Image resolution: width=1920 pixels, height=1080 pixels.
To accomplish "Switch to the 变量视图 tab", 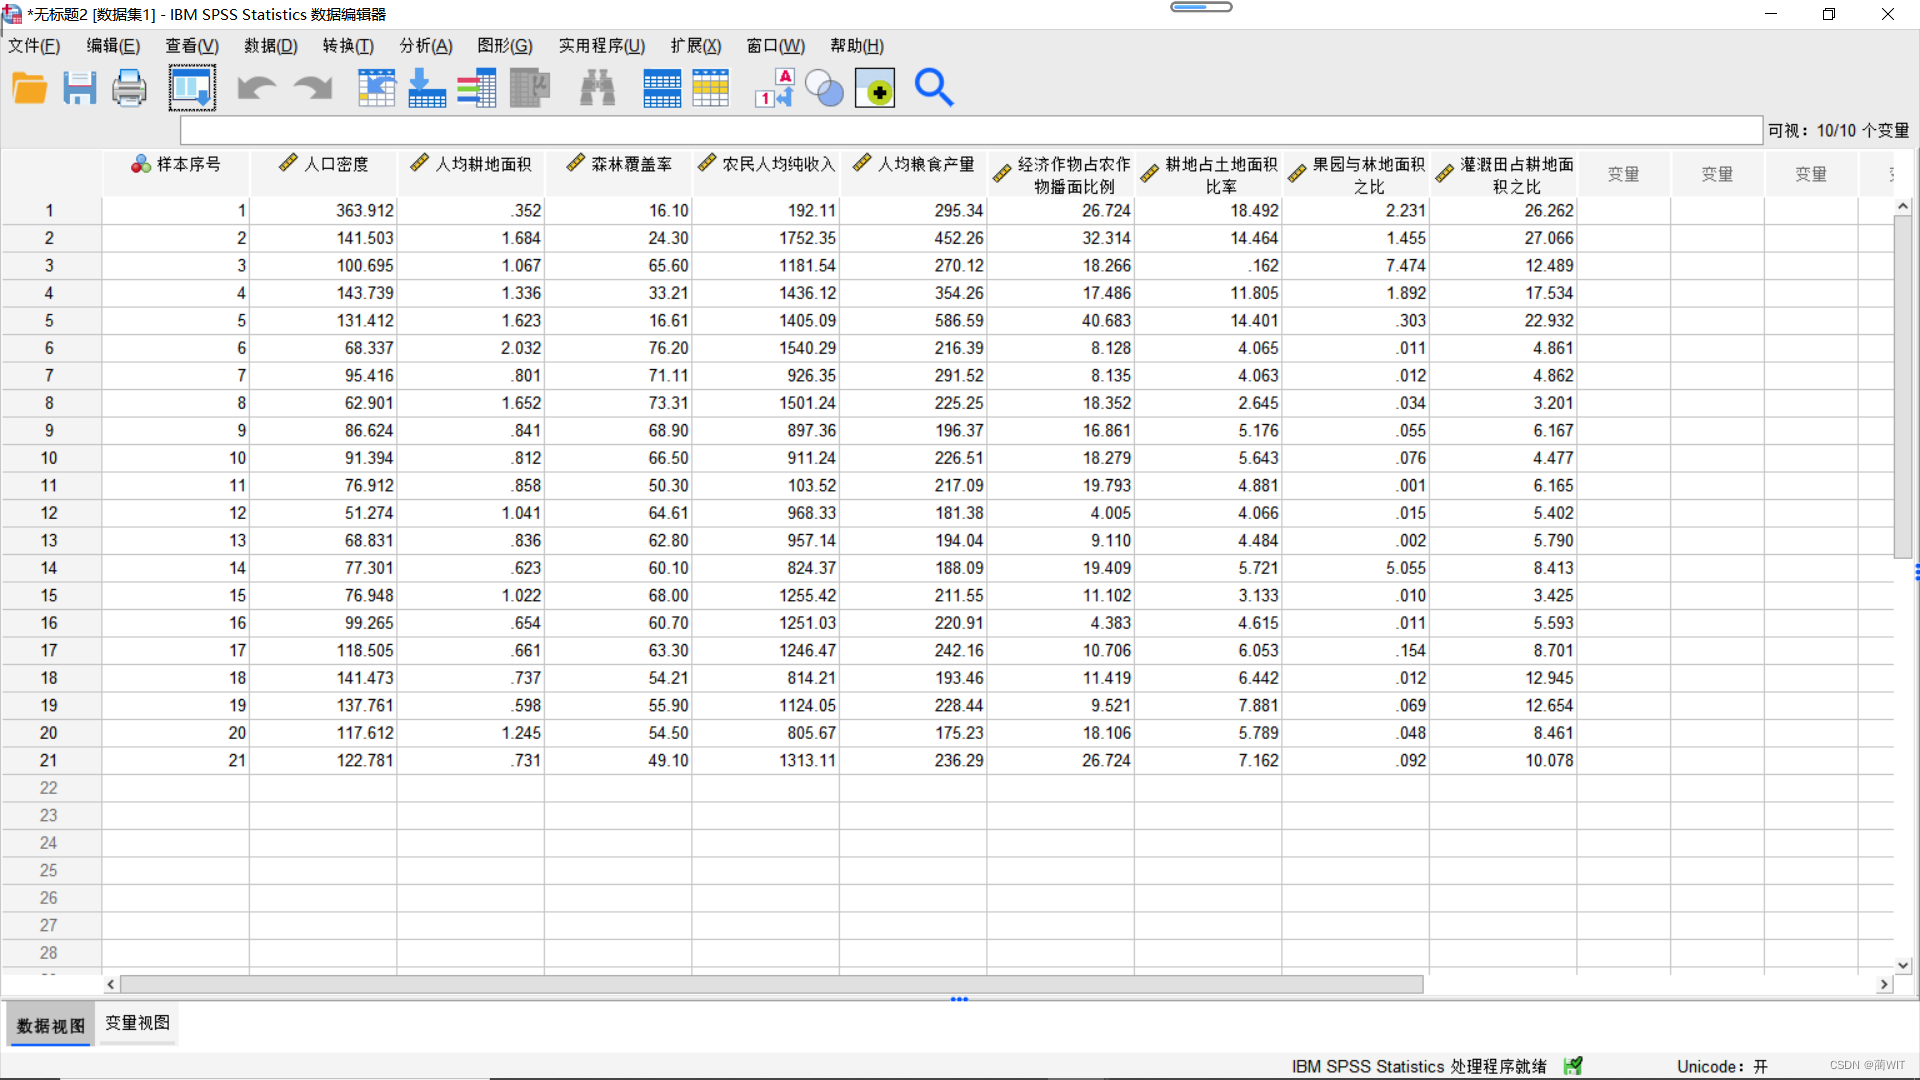I will click(138, 1023).
